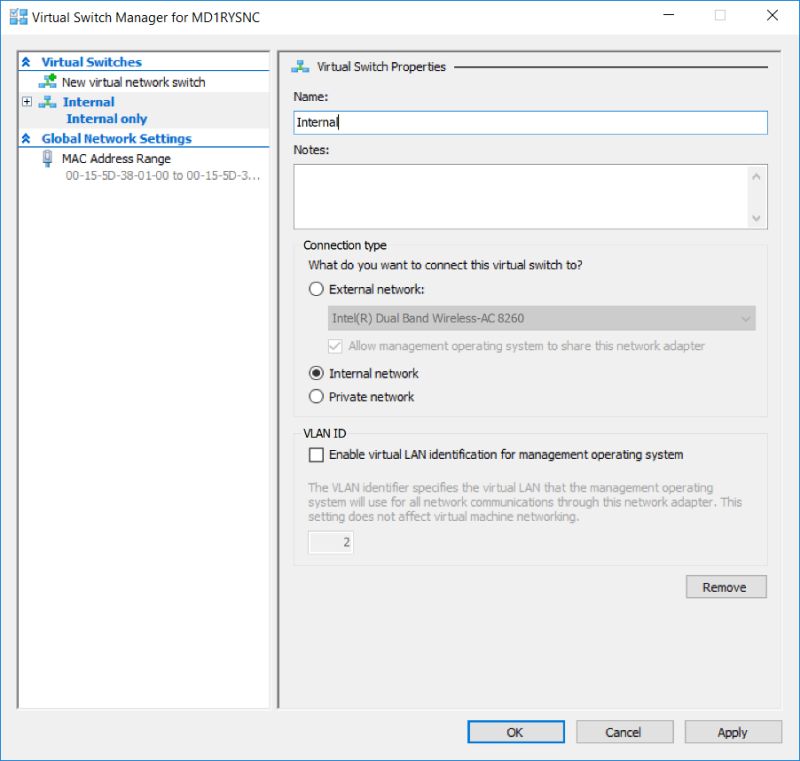
Task: Click the MAC Address Range icon
Action: pyautogui.click(x=49, y=158)
